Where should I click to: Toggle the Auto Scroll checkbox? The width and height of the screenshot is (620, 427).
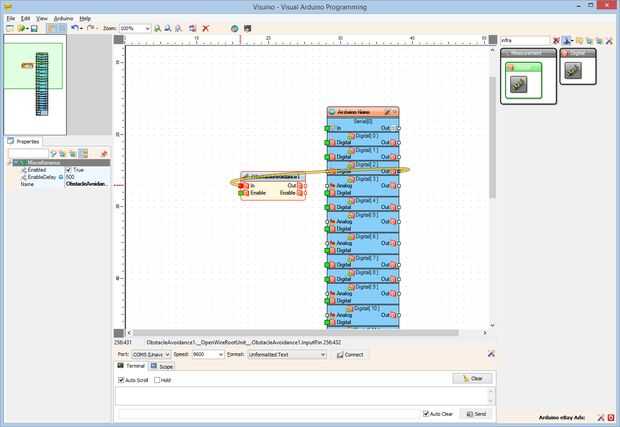tap(121, 380)
